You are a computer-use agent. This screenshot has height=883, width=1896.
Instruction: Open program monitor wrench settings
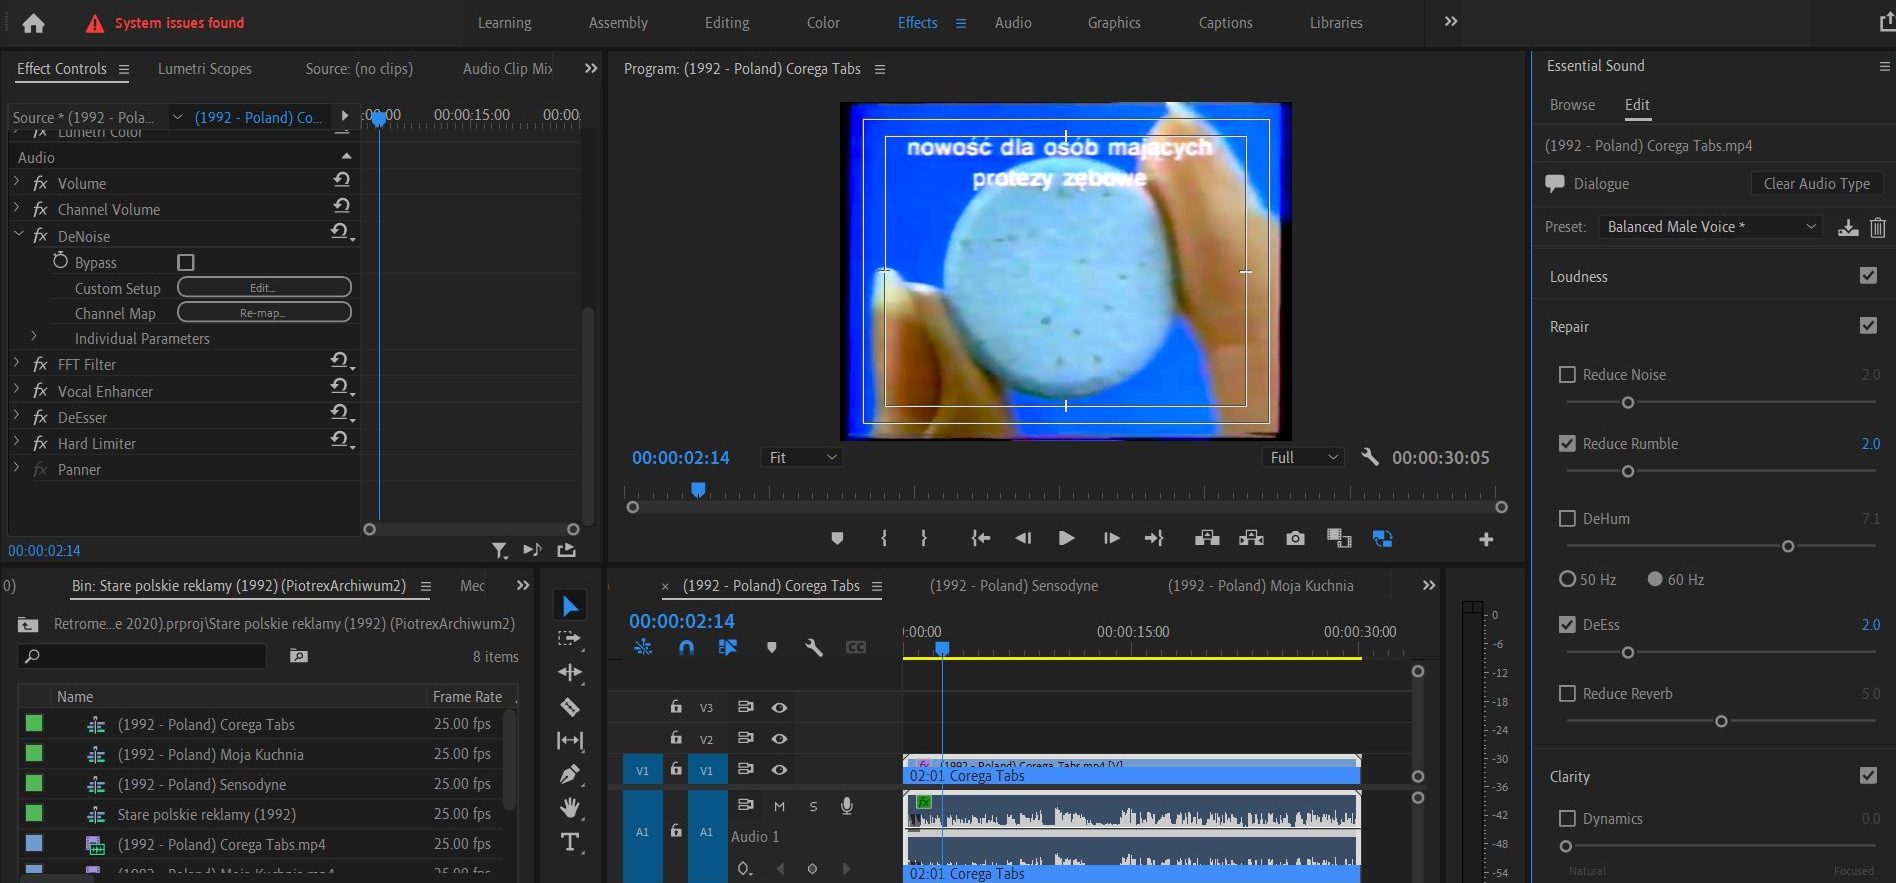pyautogui.click(x=1370, y=457)
